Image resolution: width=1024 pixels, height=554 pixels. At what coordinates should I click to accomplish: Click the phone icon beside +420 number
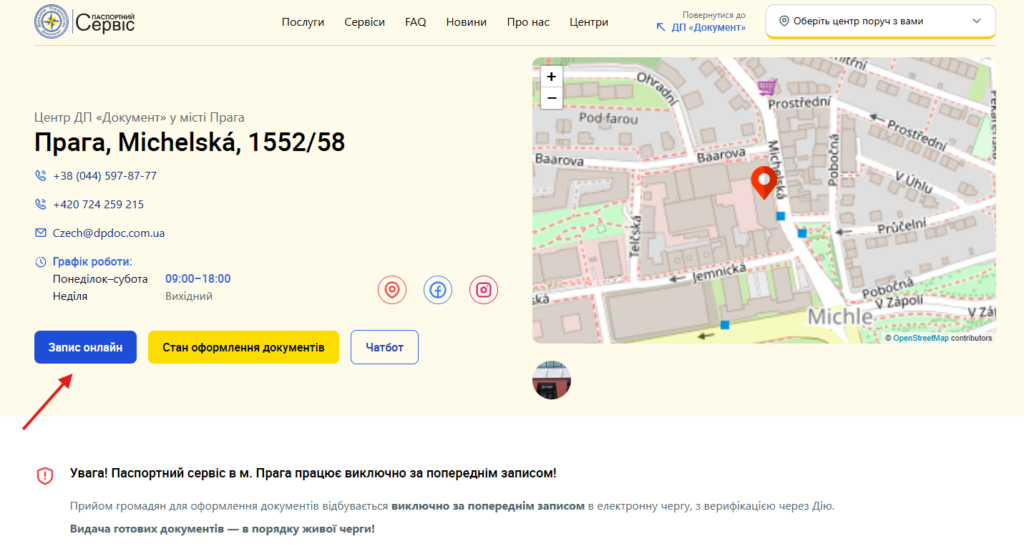[40, 204]
